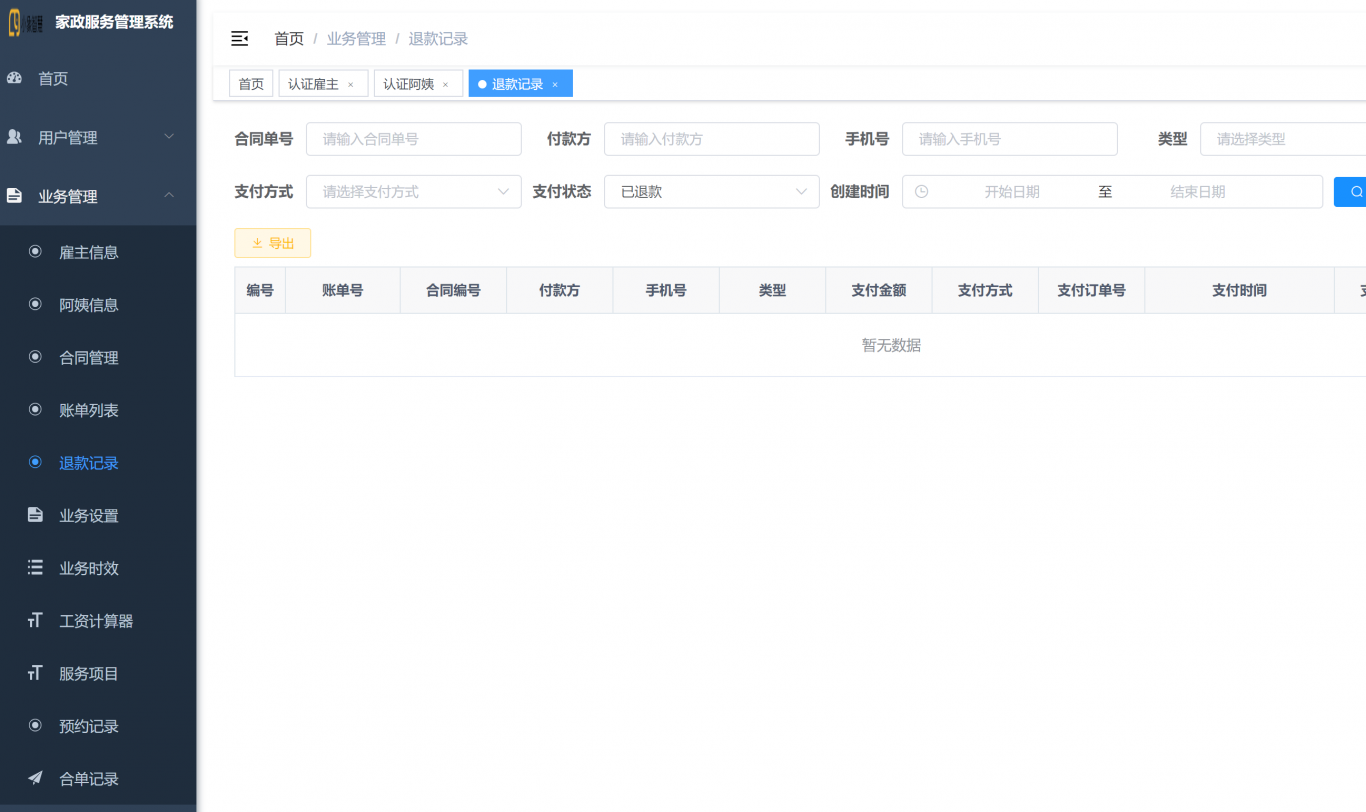Click the text-size icon beside 服务项目
1366x812 pixels.
pos(35,673)
